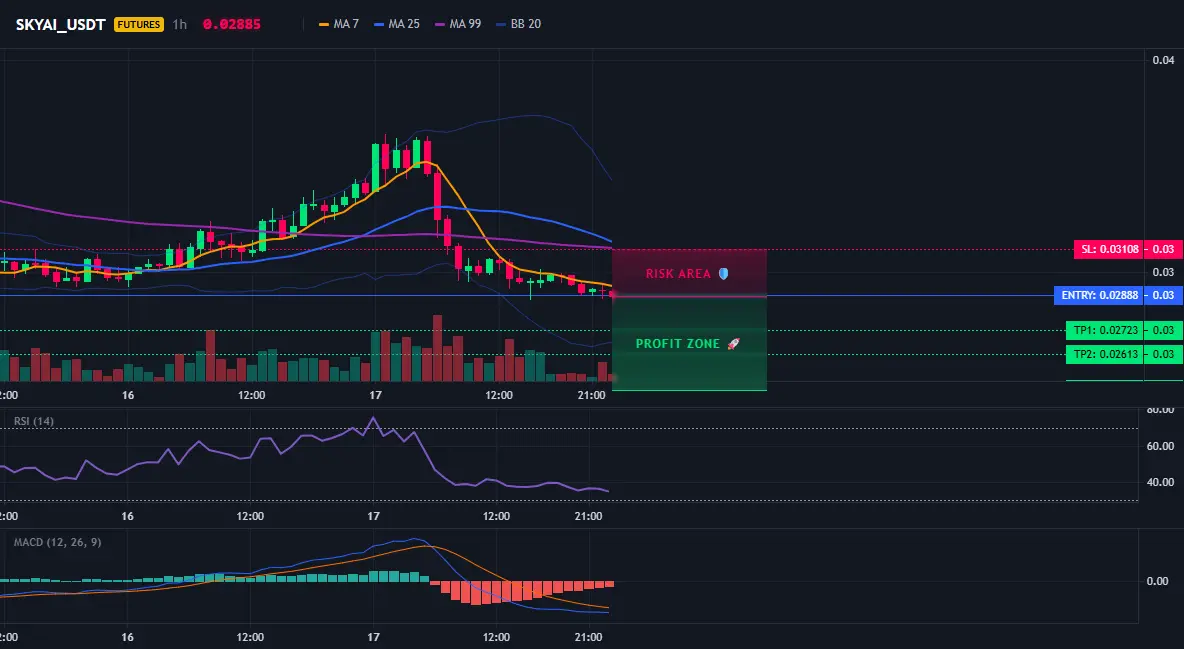
Task: Click the 0.00 MACD axis label
Action: [1158, 581]
